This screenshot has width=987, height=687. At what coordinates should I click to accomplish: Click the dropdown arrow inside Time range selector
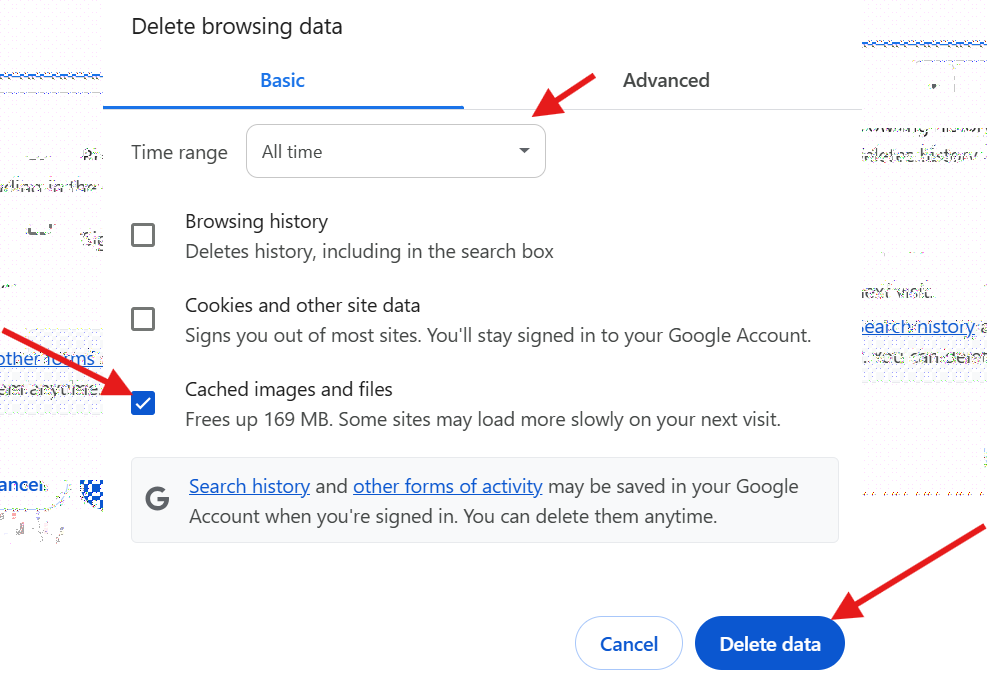pos(524,151)
